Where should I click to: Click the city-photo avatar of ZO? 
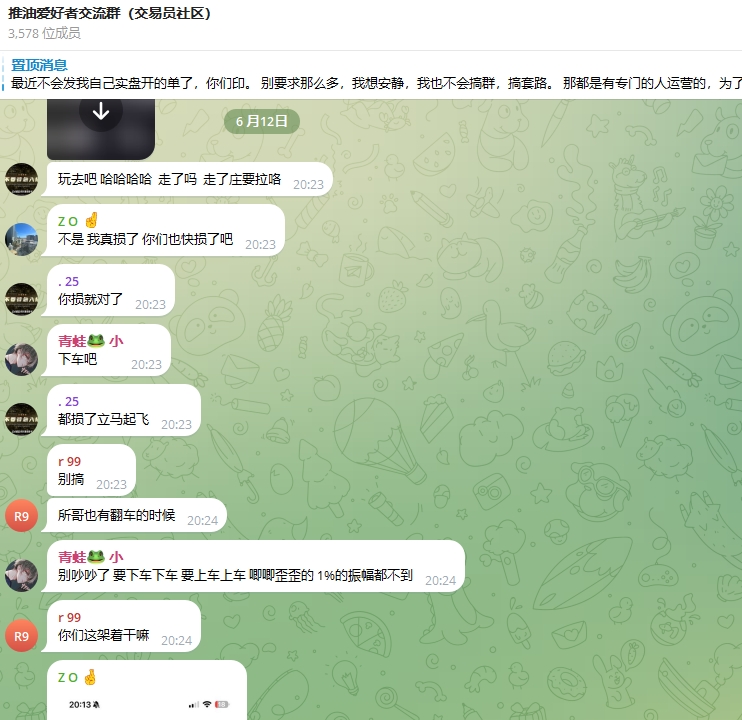pos(21,239)
